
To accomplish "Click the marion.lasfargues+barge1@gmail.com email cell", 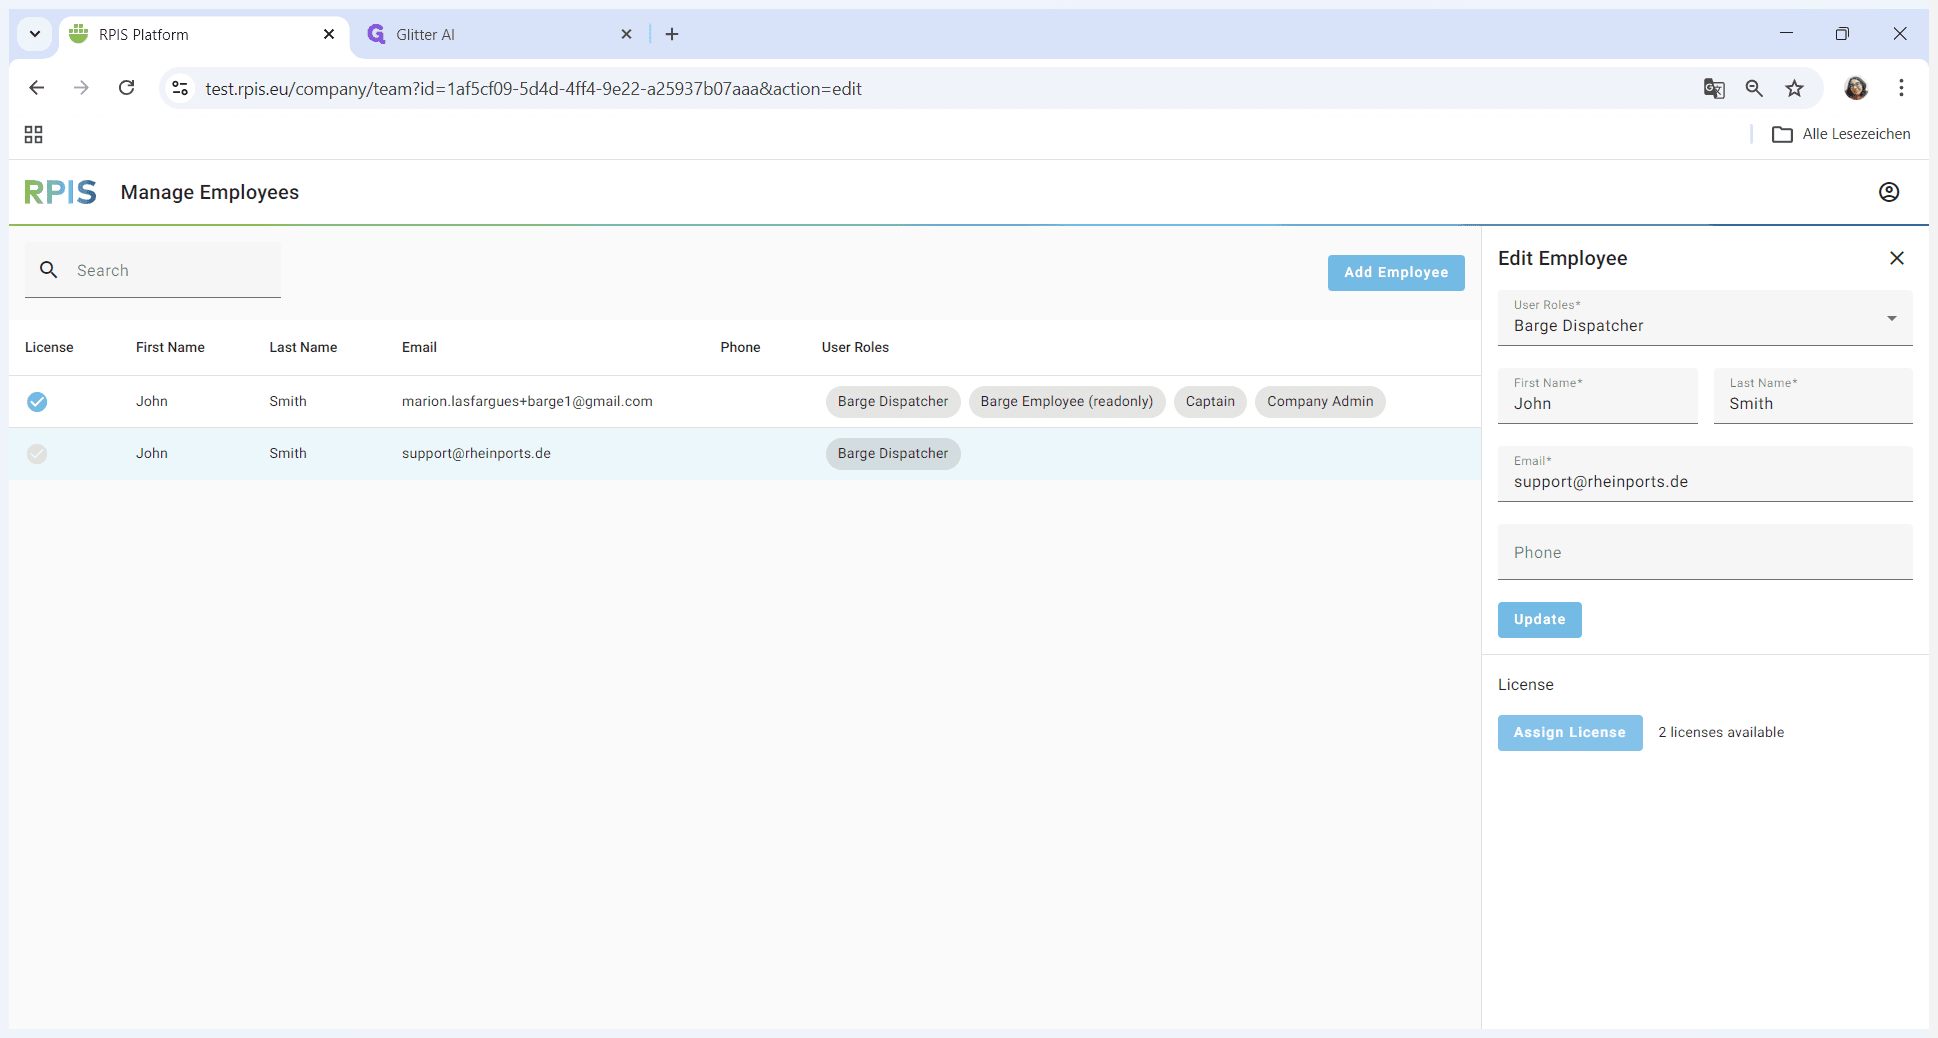I will (527, 402).
